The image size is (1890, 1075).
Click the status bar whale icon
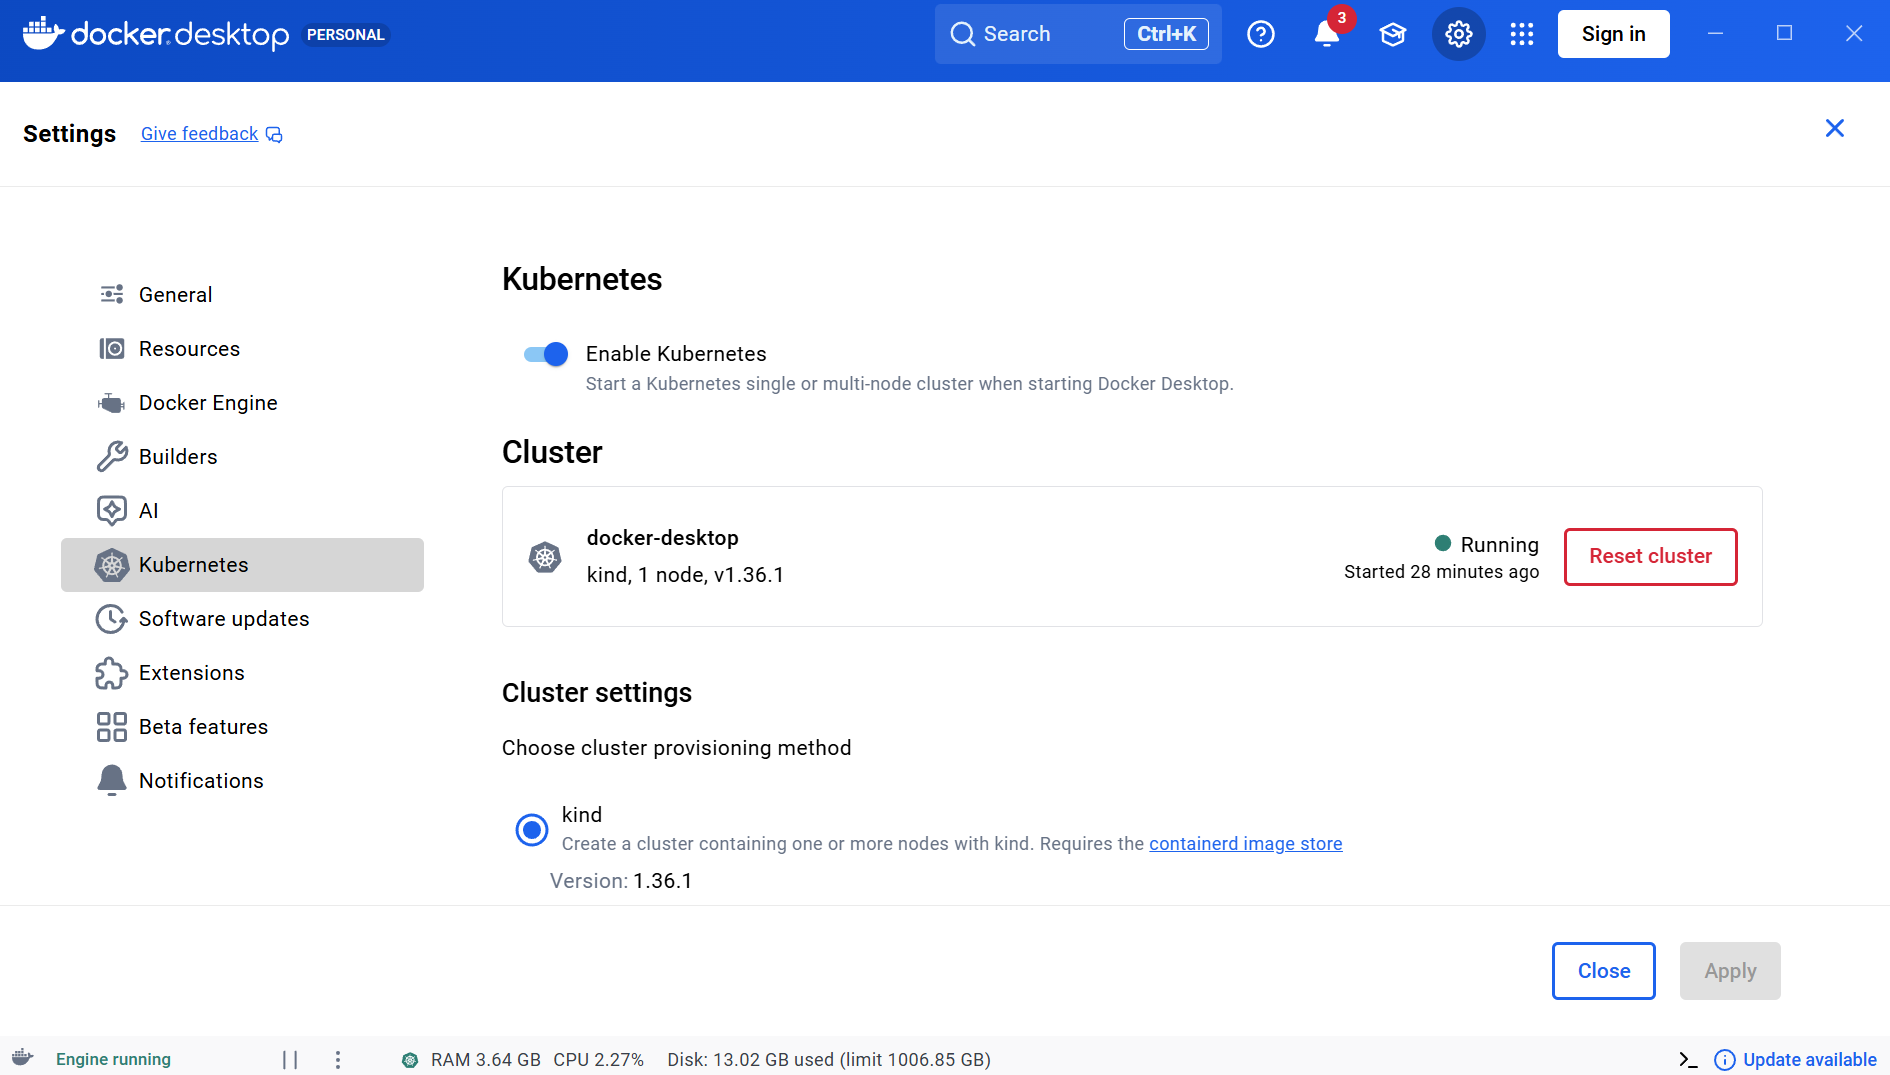23,1058
